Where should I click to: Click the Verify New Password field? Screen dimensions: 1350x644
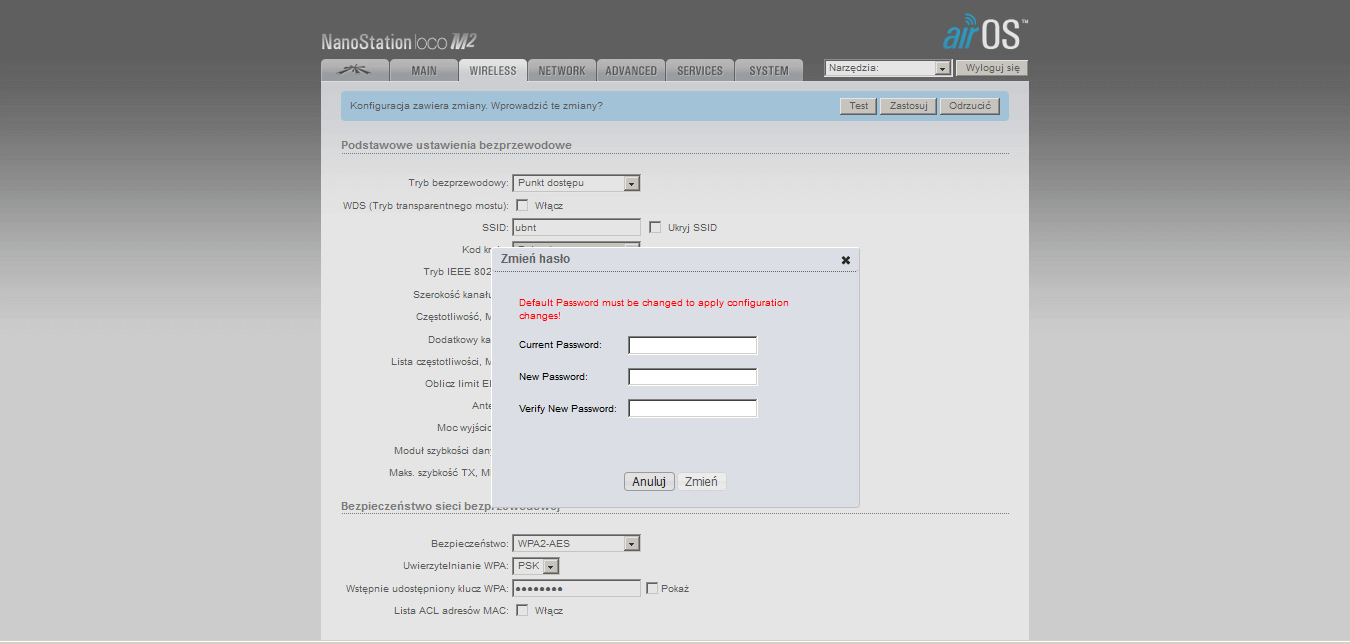(x=692, y=408)
